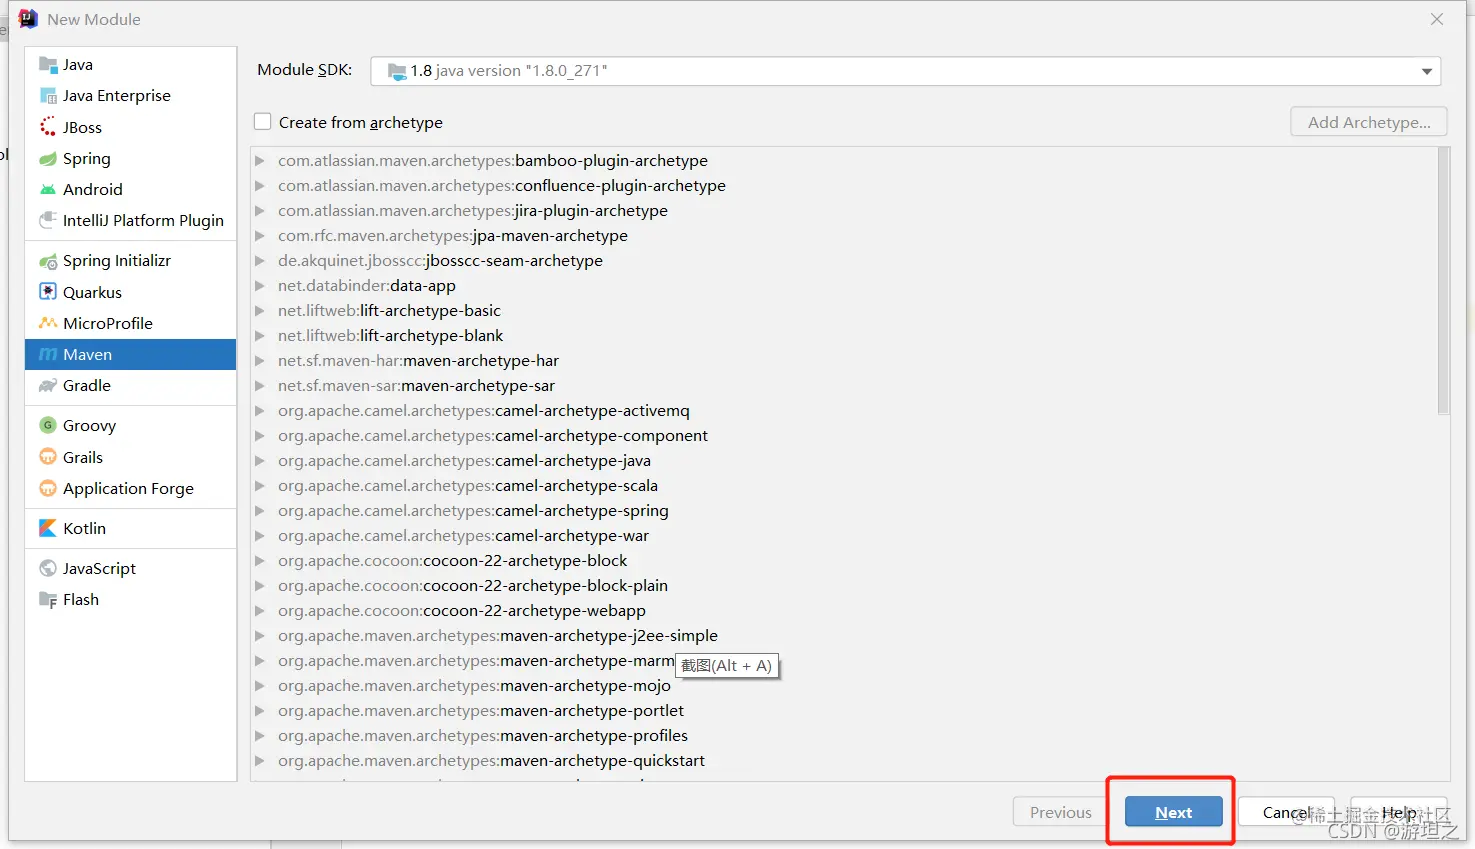Click the Grails orange icon
Viewport: 1475px width, 849px height.
[47, 457]
